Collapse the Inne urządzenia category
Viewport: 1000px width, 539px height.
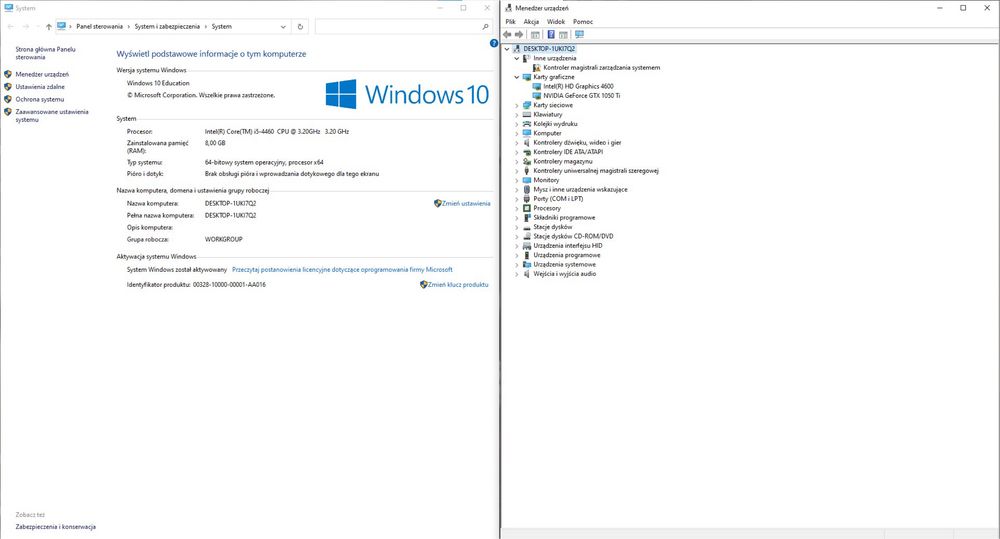[x=517, y=58]
